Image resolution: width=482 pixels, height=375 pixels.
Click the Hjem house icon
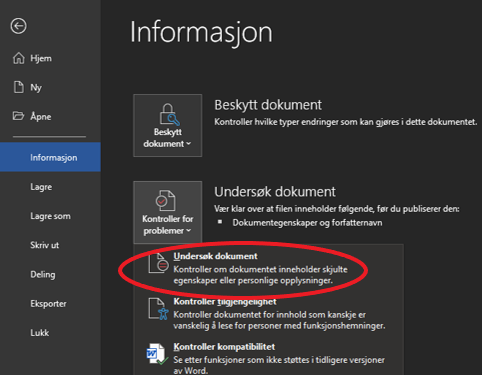[x=19, y=58]
